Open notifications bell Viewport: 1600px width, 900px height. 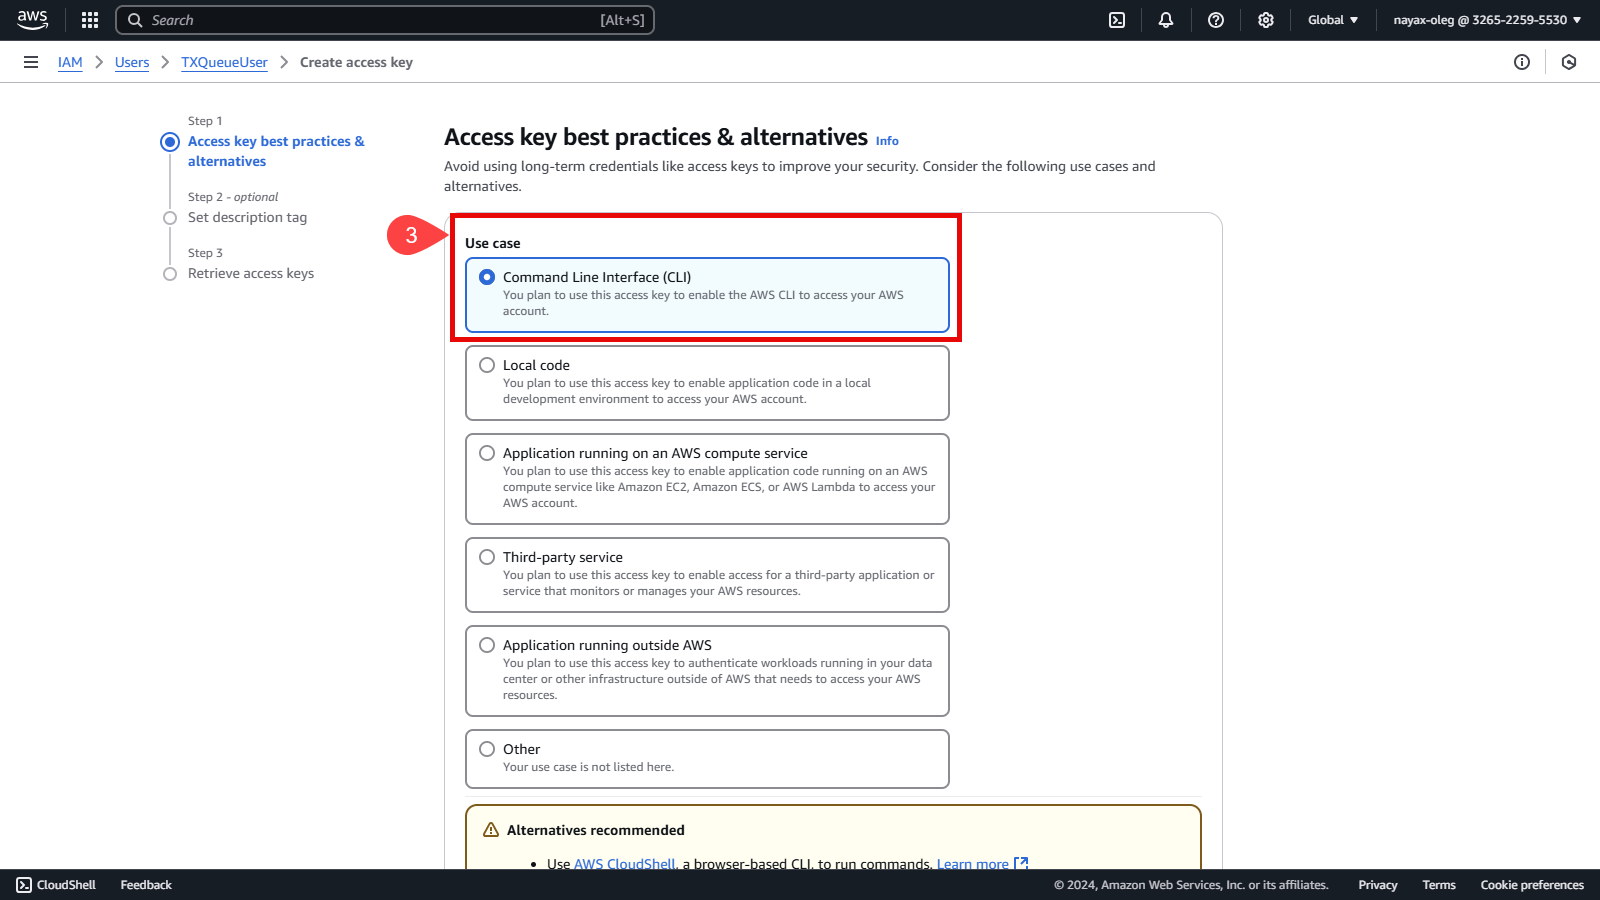point(1166,20)
